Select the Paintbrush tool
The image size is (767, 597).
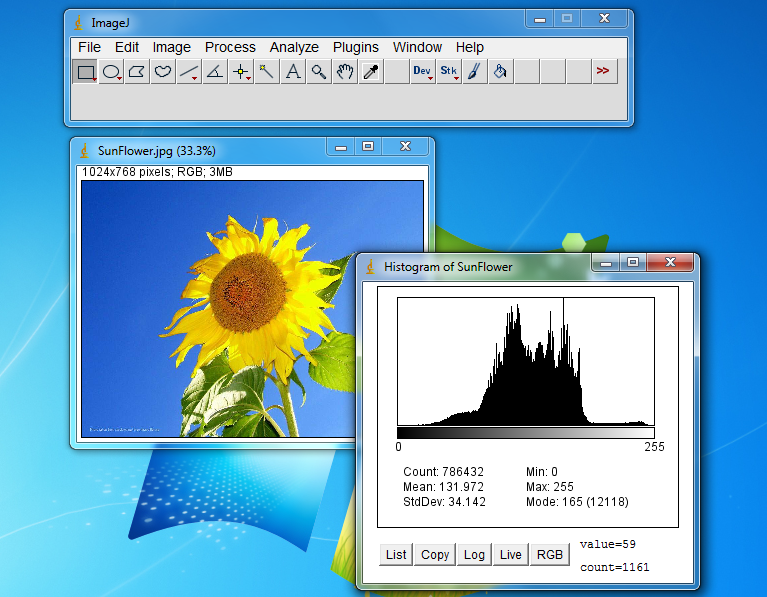[x=474, y=72]
